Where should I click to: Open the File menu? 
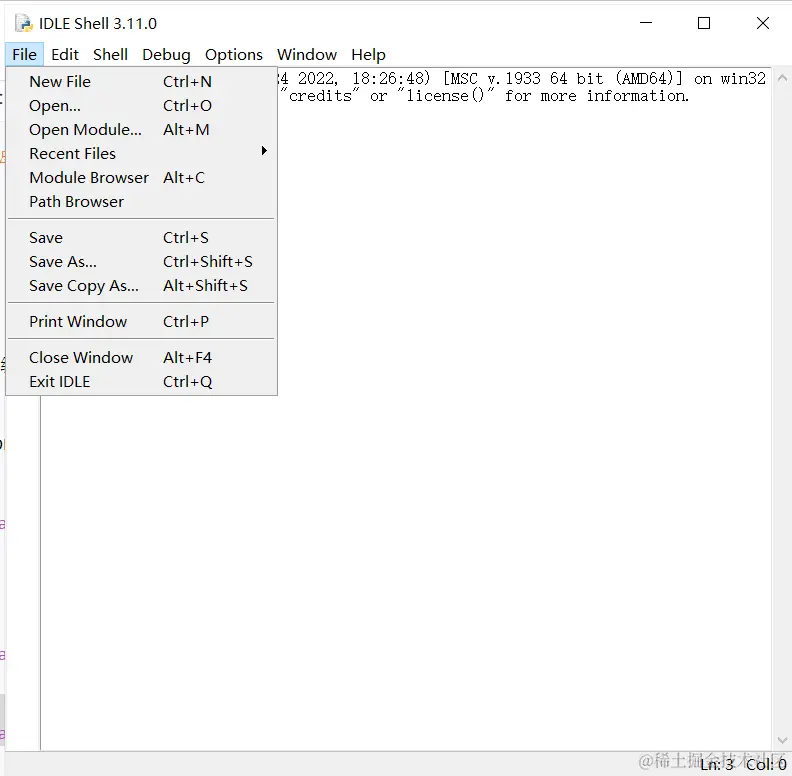24,54
